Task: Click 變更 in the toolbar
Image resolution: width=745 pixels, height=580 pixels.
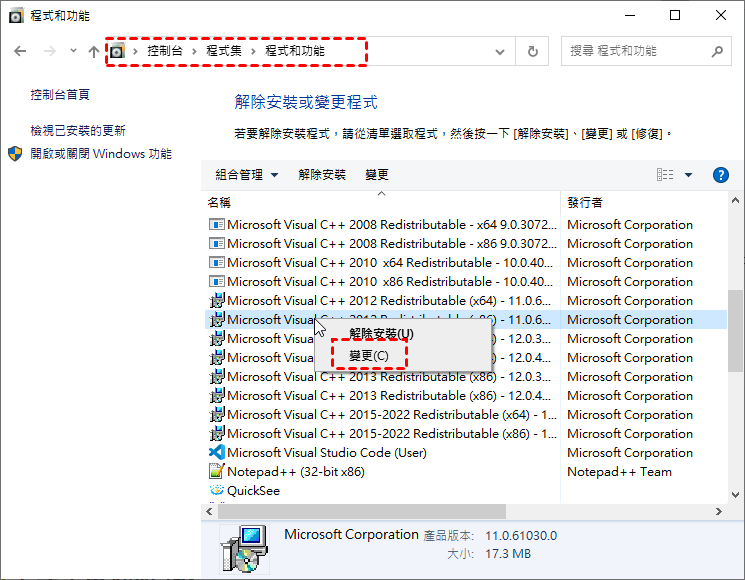Action: click(377, 175)
